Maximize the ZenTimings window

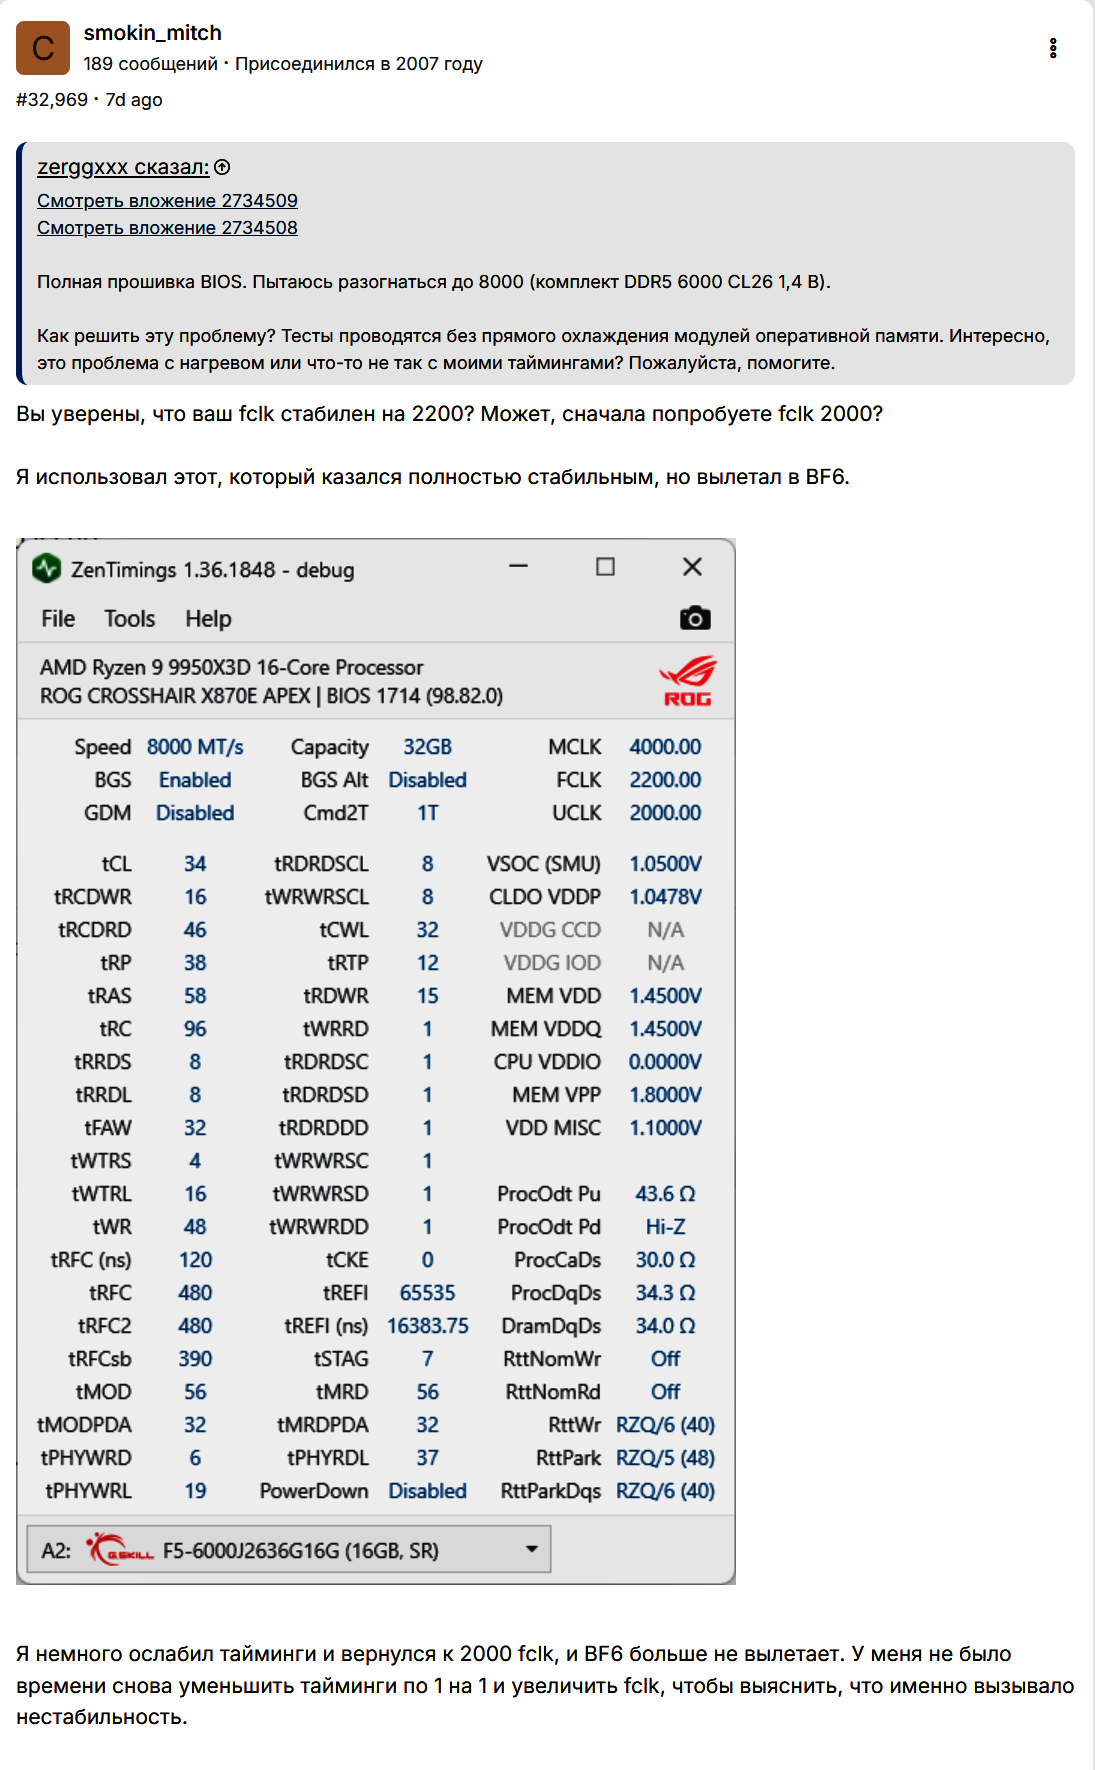pyautogui.click(x=605, y=567)
